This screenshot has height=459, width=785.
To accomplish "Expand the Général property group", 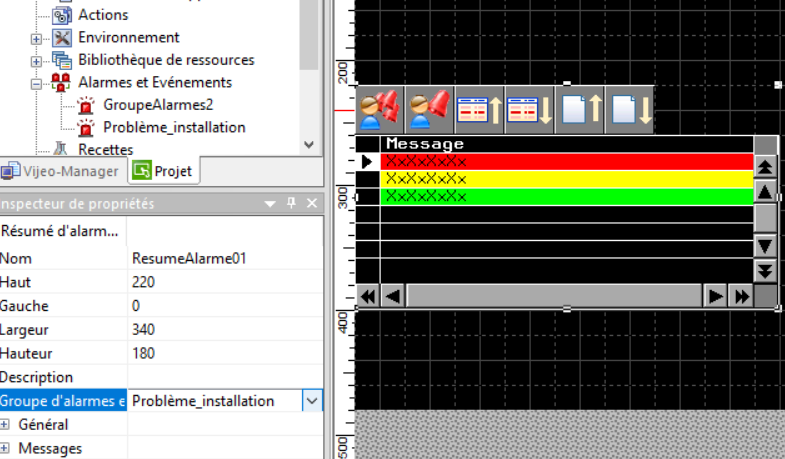I will pos(5,424).
